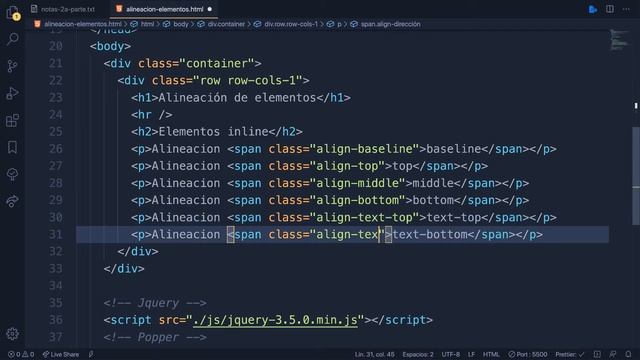Click Prettier status indicator

(x=569, y=354)
